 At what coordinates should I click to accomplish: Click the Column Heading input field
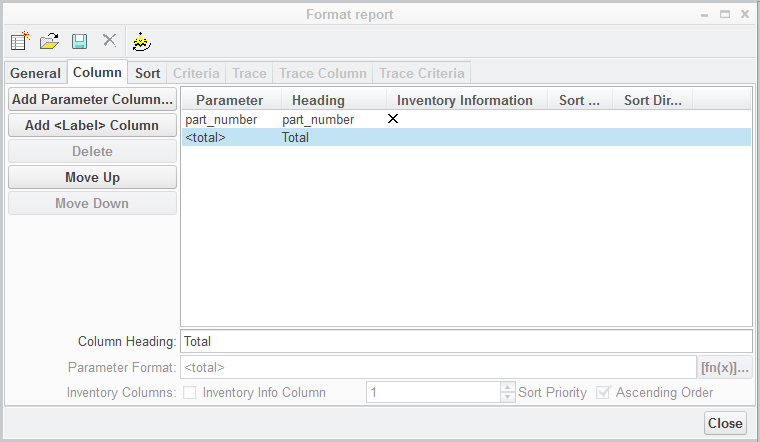(x=466, y=341)
